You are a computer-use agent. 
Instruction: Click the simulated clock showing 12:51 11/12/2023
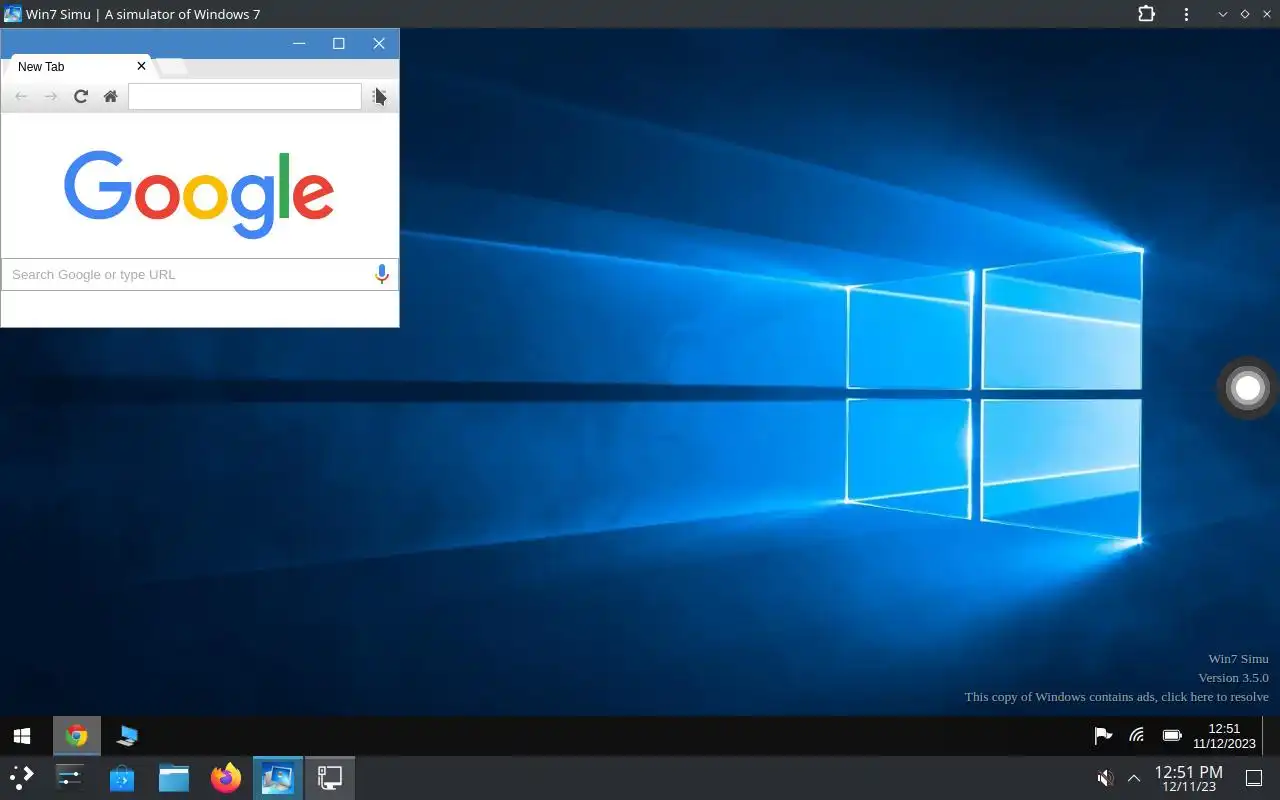(1224, 736)
